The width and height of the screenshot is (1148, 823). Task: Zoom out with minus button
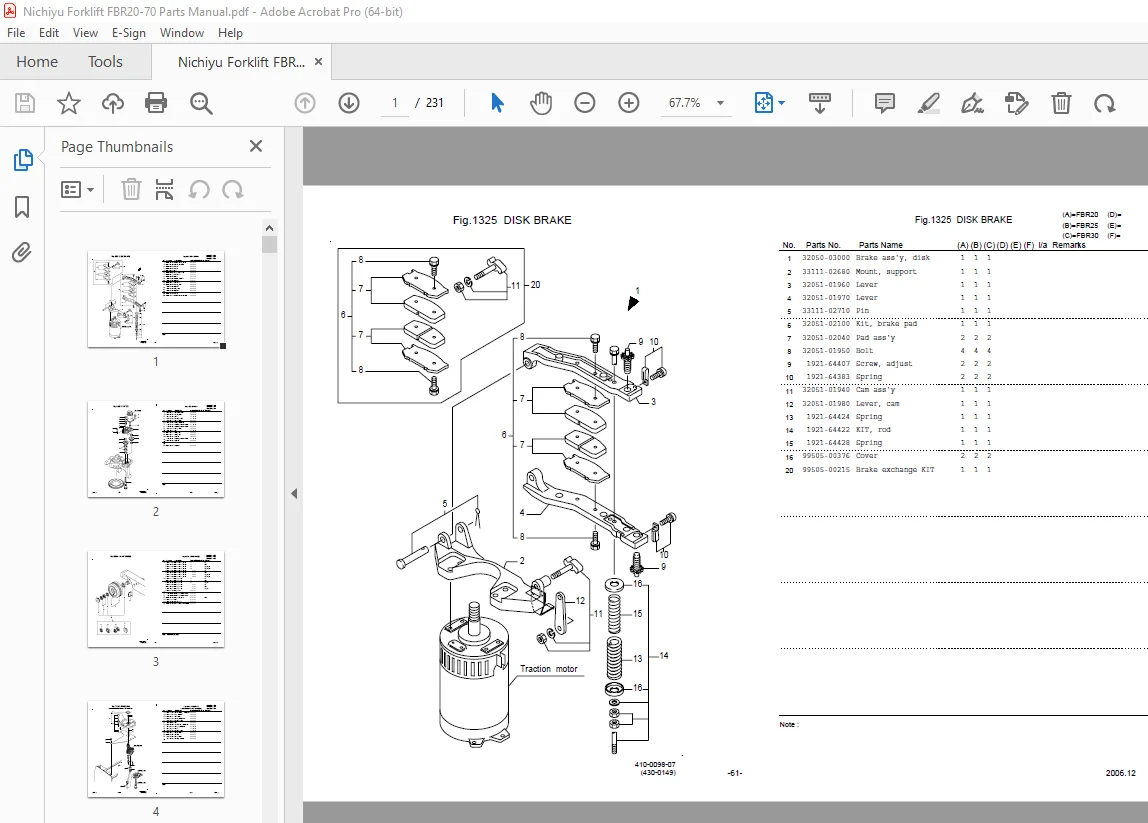tap(584, 103)
